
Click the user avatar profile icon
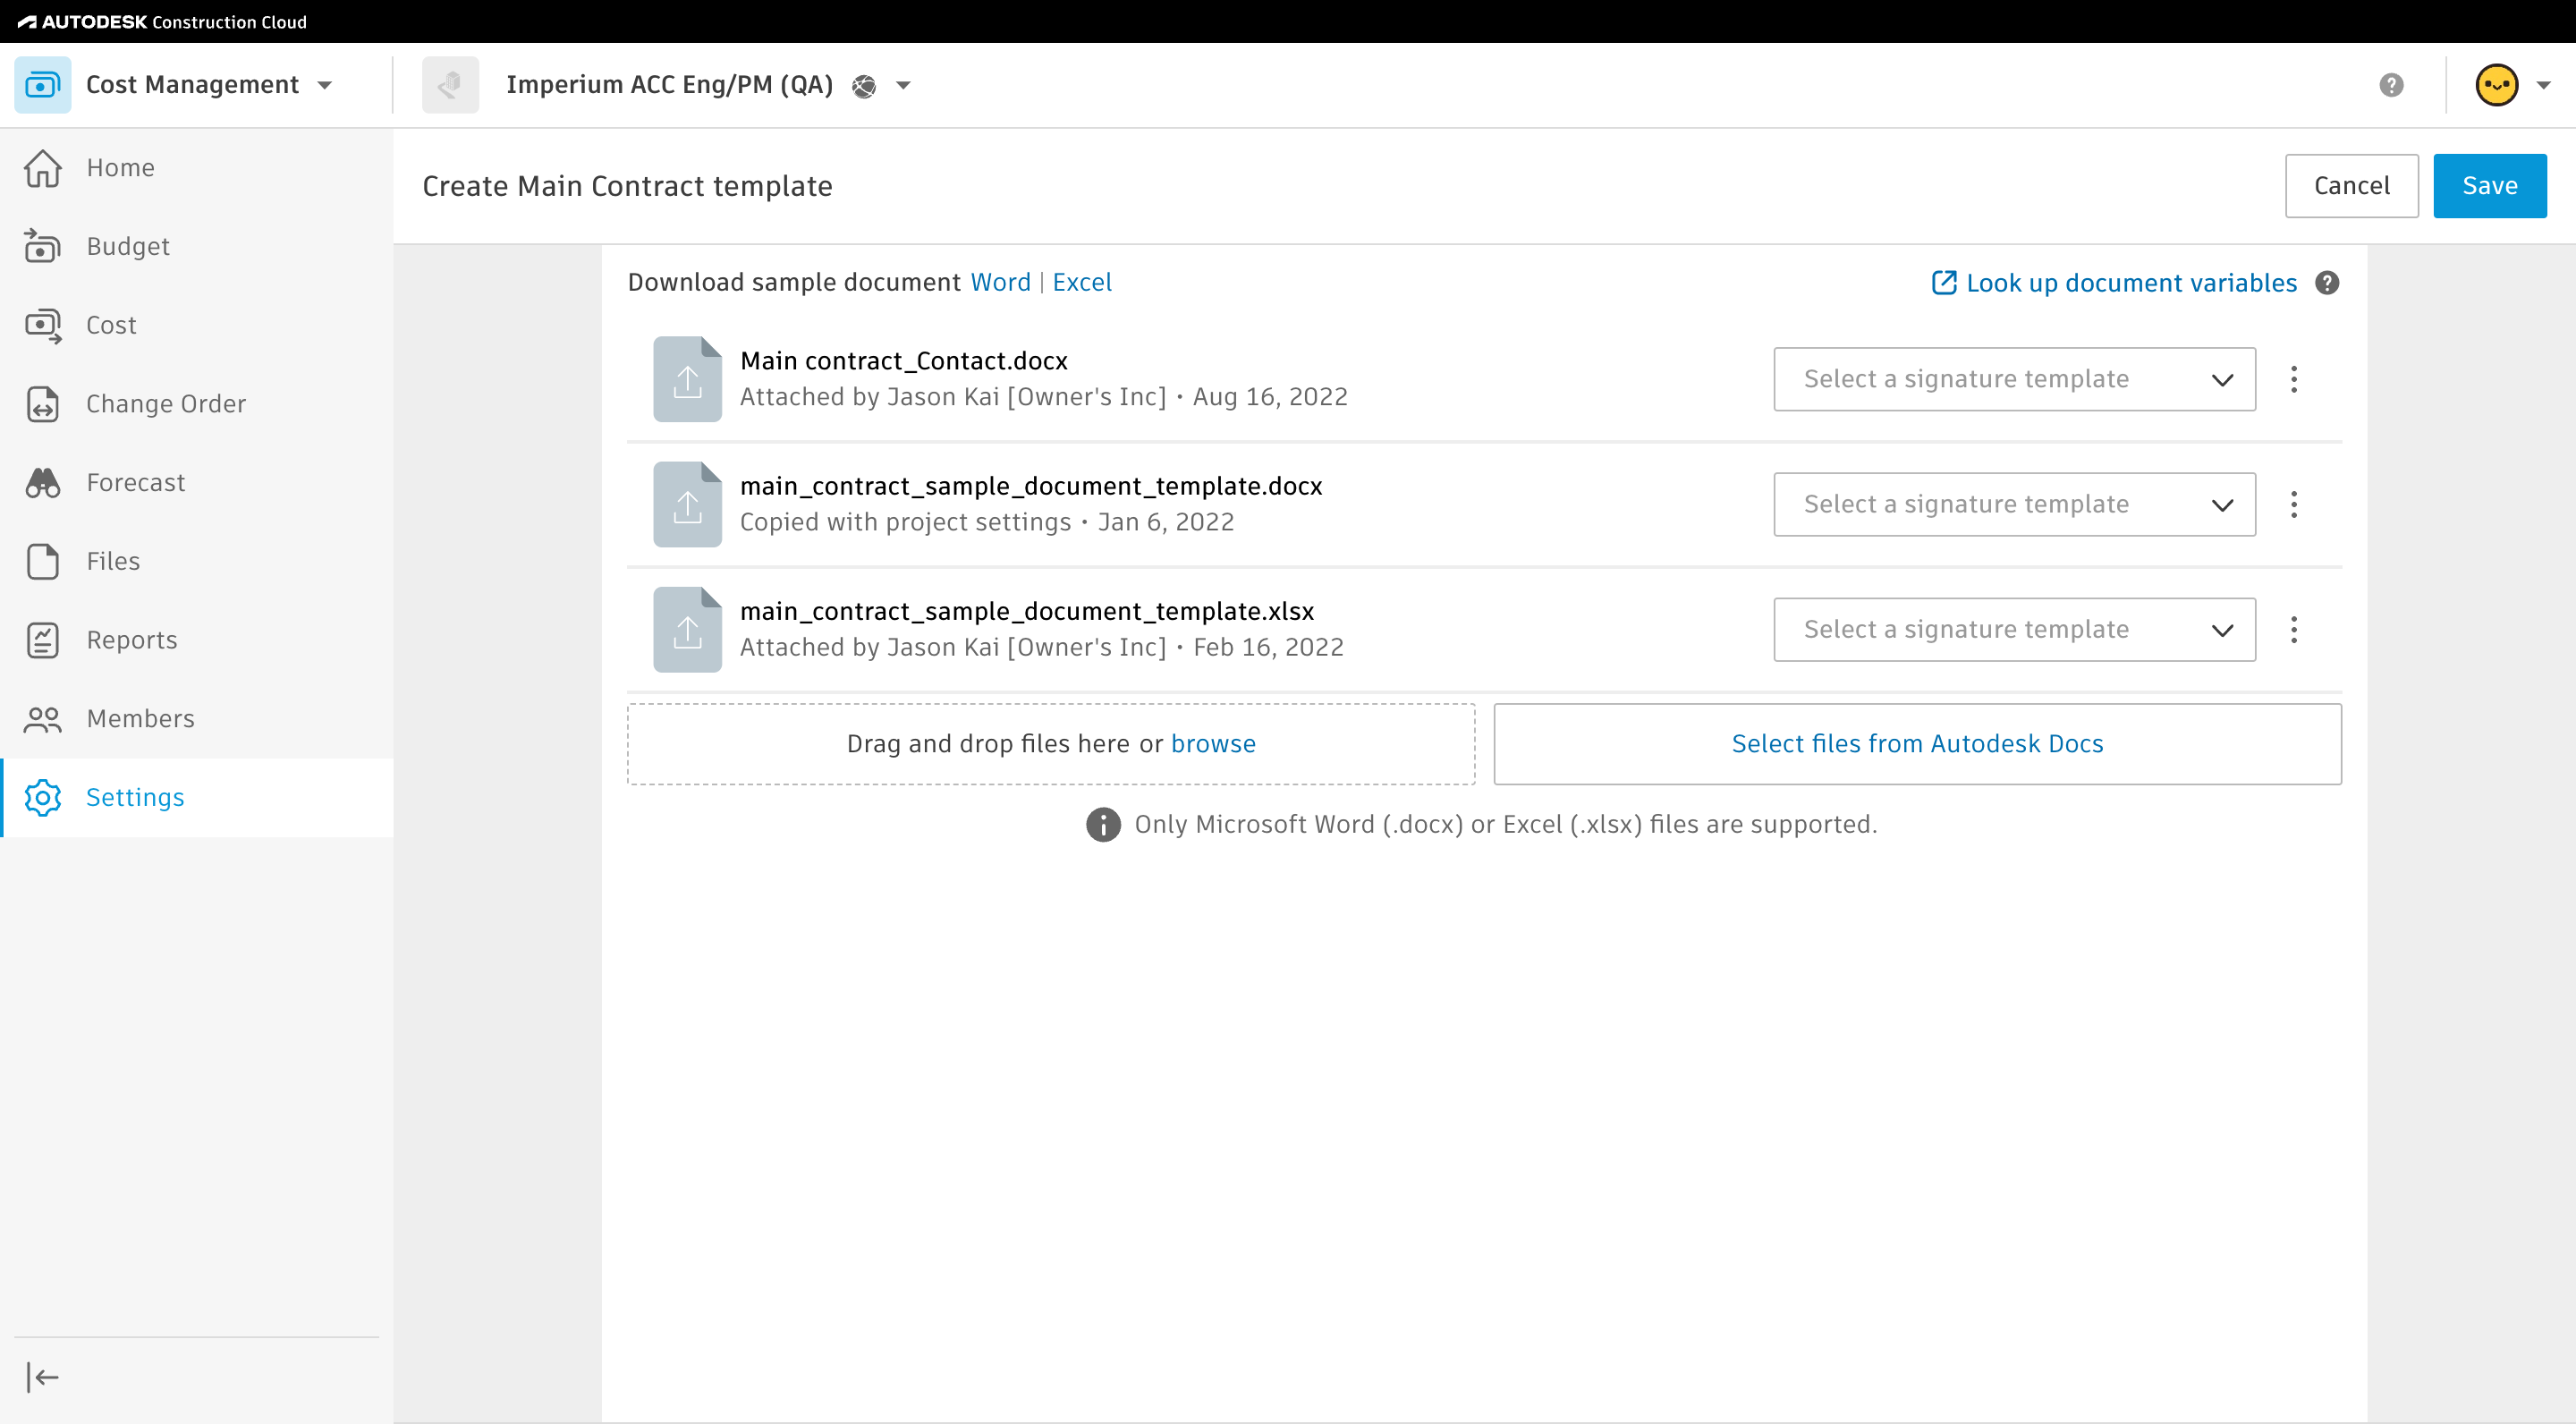tap(2496, 85)
